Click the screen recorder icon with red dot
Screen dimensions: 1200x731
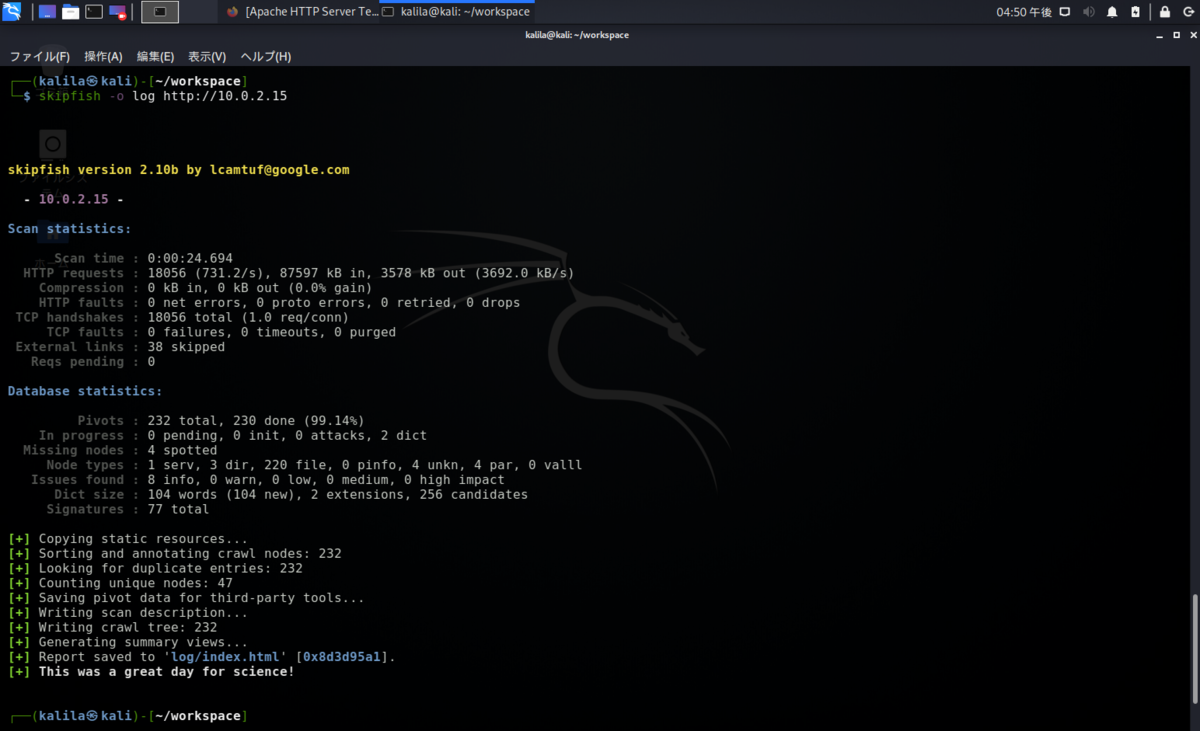pyautogui.click(x=118, y=12)
